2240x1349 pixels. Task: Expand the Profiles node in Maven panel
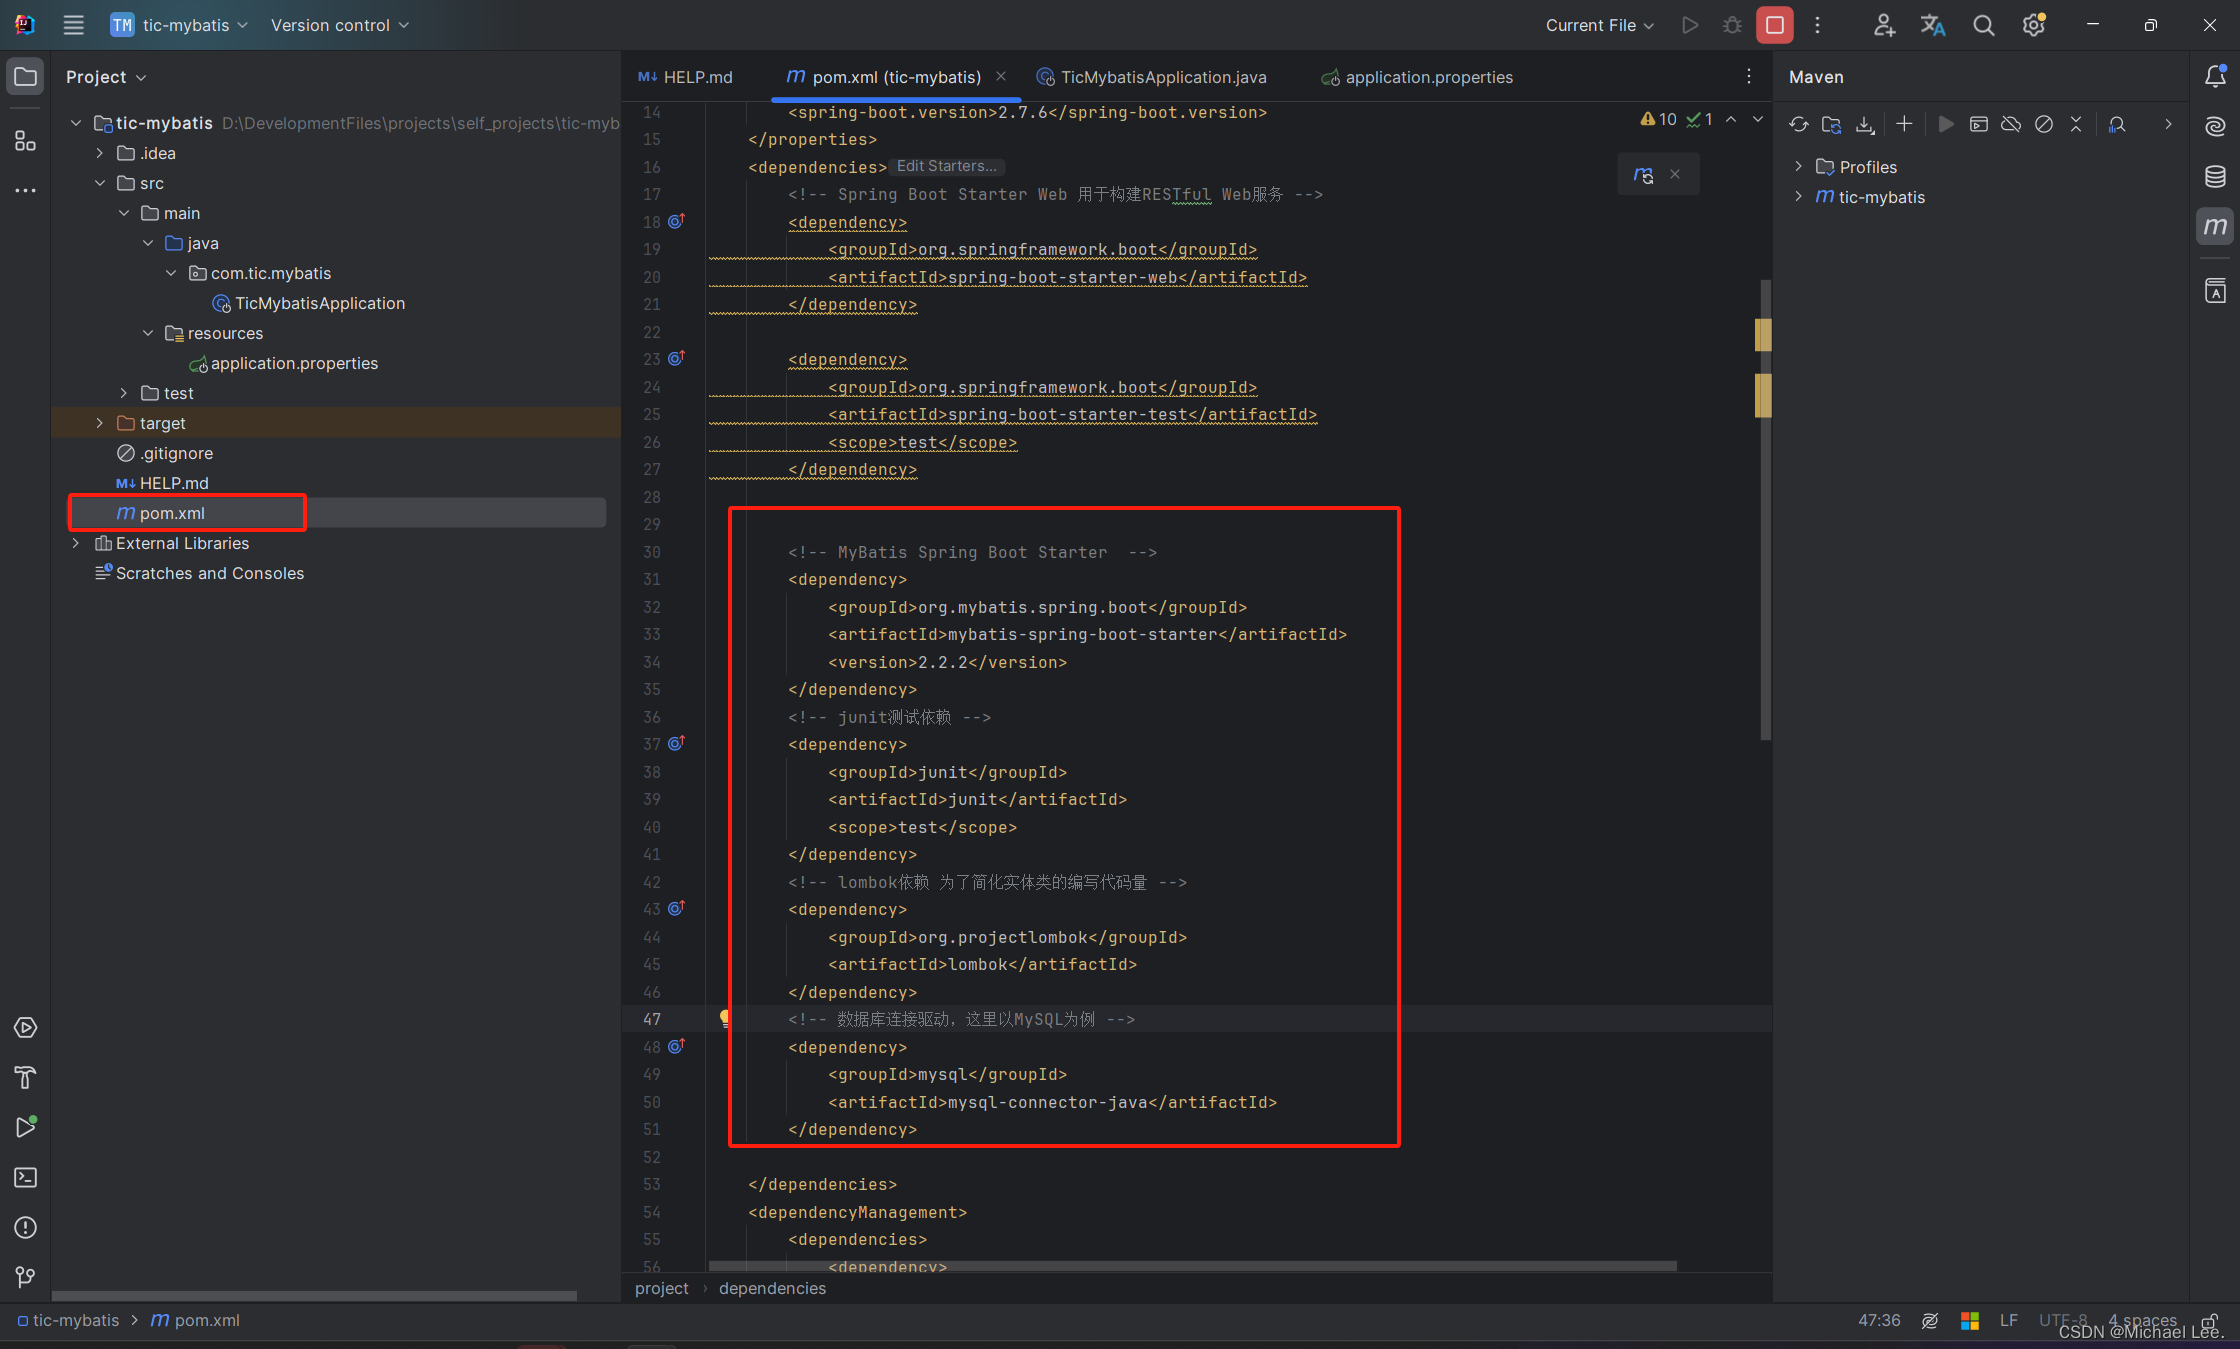click(1798, 167)
